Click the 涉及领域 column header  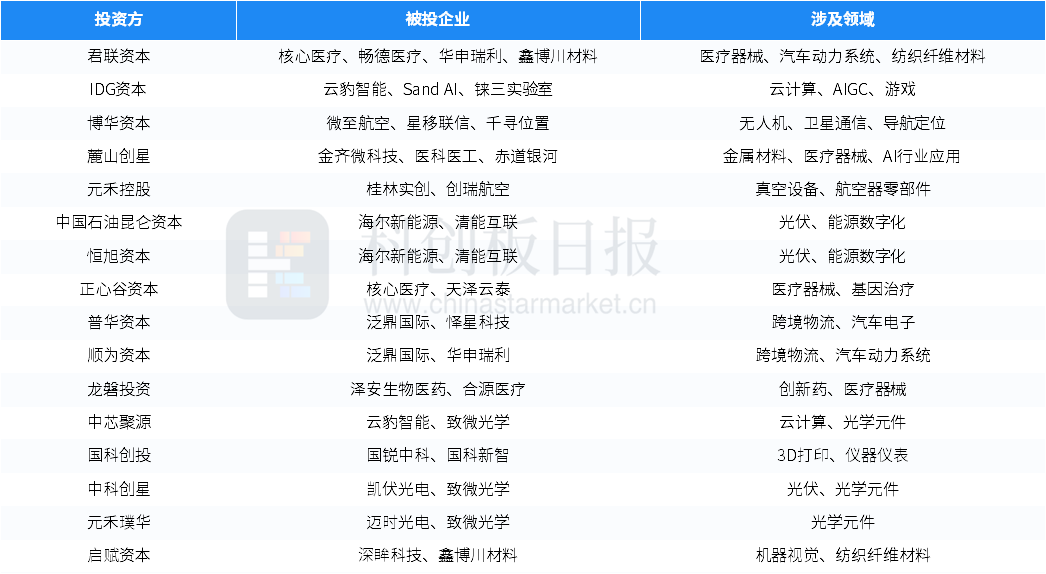pos(843,20)
